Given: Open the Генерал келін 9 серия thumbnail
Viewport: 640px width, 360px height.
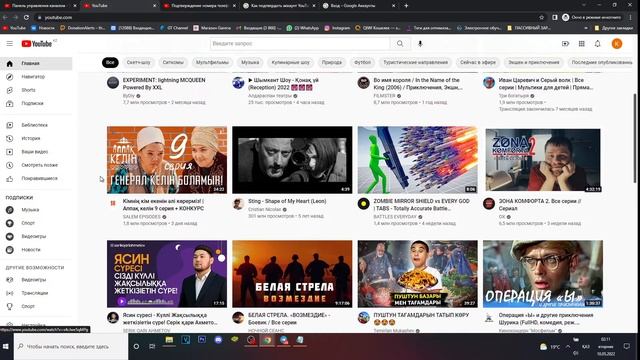Looking at the screenshot, I should coord(167,160).
